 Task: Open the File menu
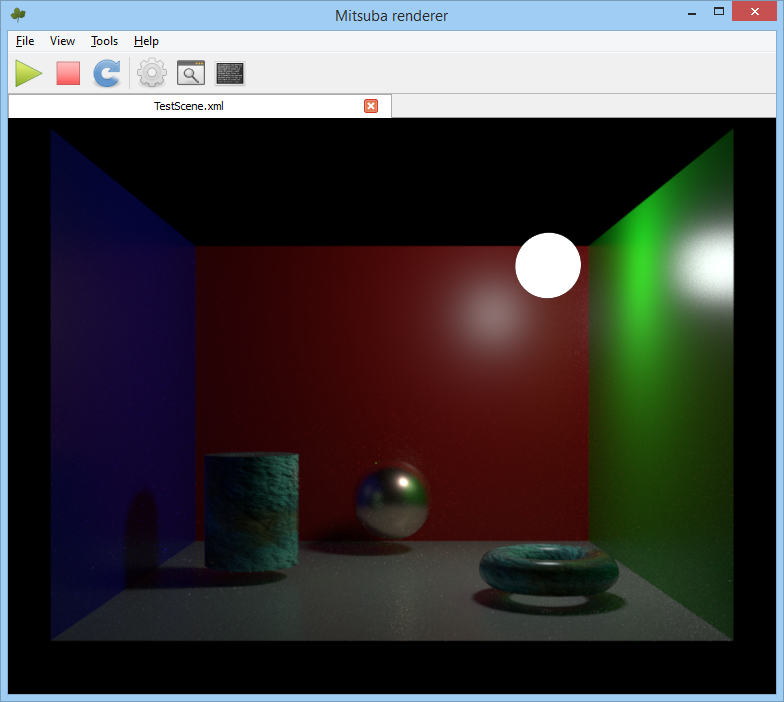(25, 41)
